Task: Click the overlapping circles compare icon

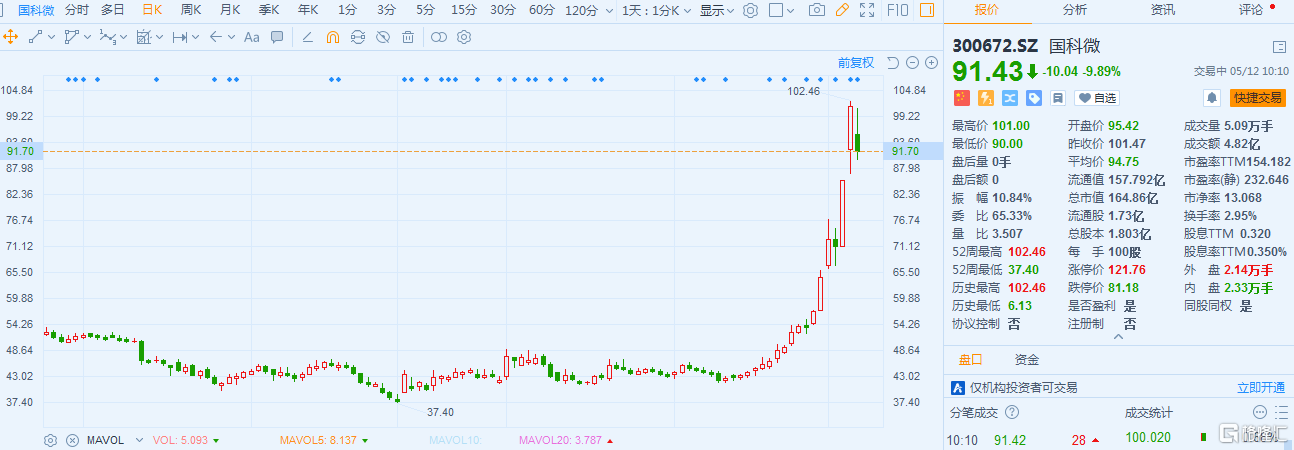Action: point(439,37)
